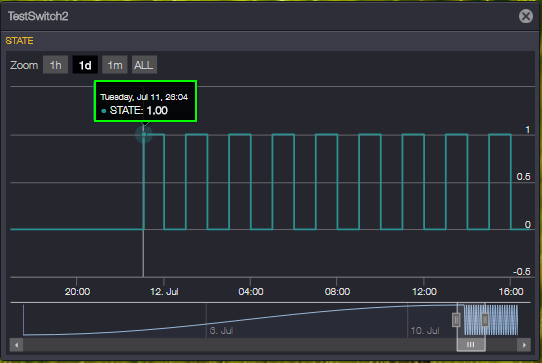The image size is (542, 363).
Task: Click the 3. Jul navigator label
Action: (221, 331)
